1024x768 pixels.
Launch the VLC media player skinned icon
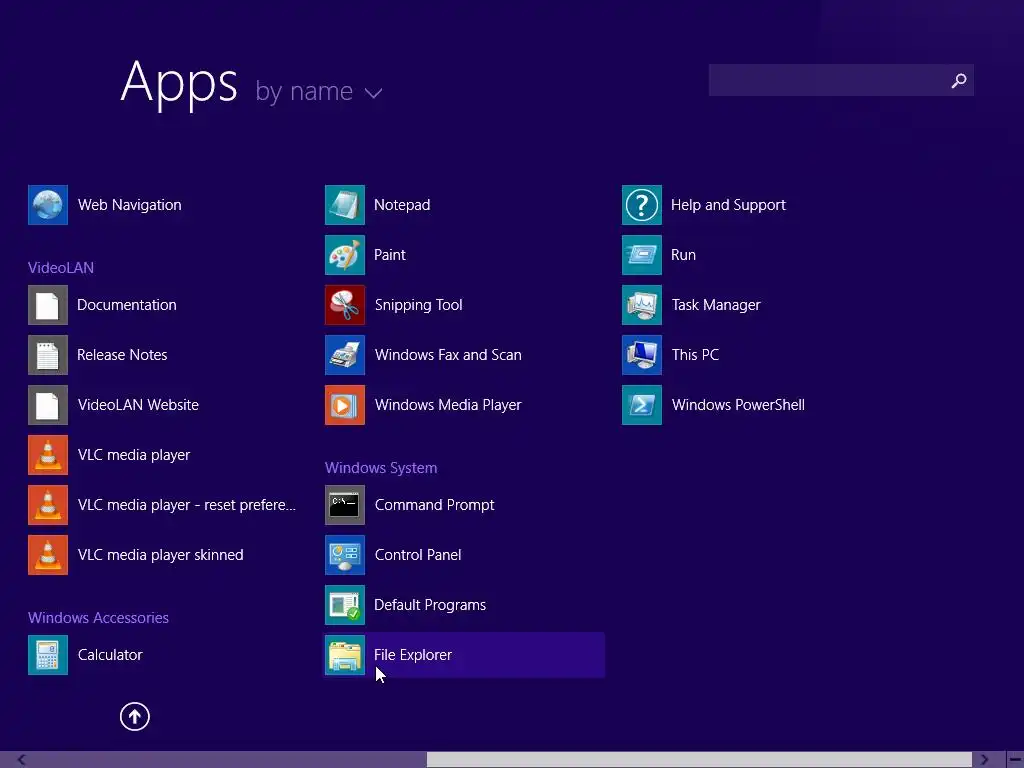pos(48,554)
